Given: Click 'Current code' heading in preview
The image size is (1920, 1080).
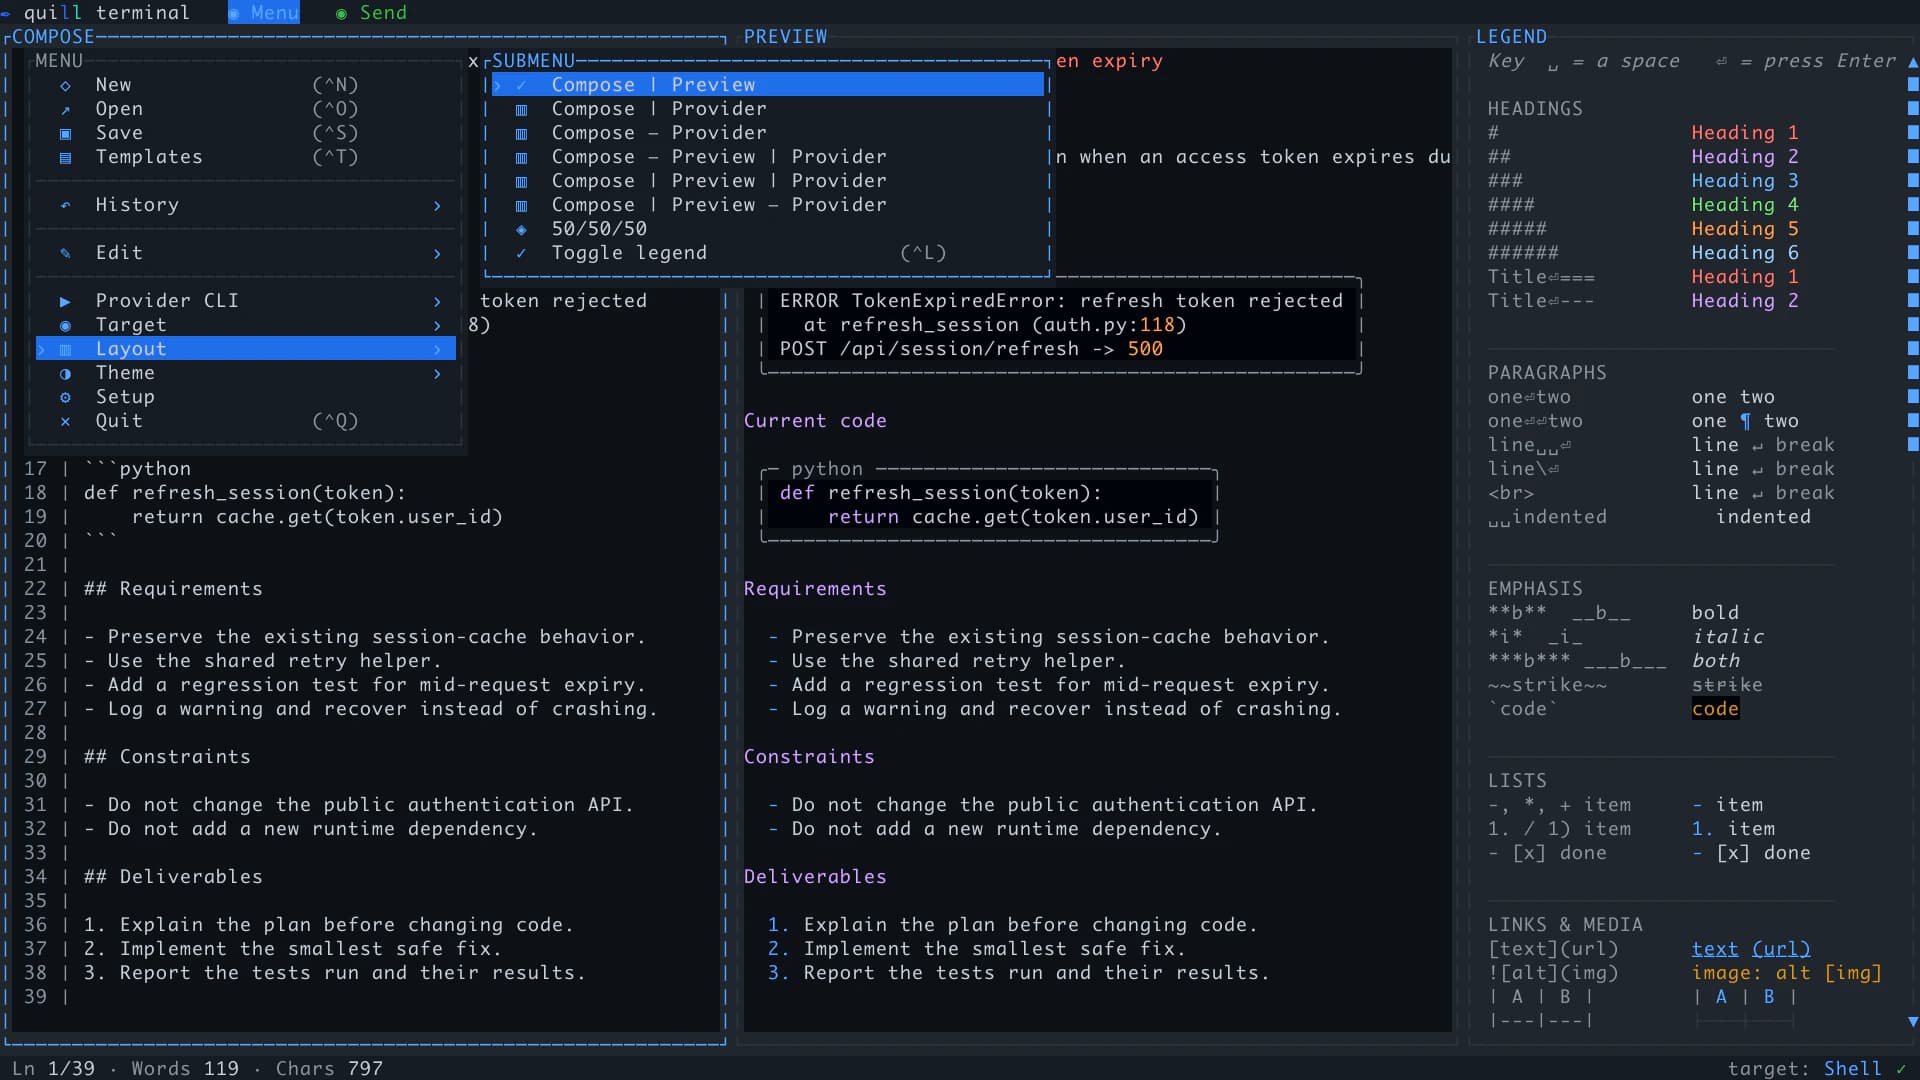Looking at the screenshot, I should pyautogui.click(x=815, y=421).
